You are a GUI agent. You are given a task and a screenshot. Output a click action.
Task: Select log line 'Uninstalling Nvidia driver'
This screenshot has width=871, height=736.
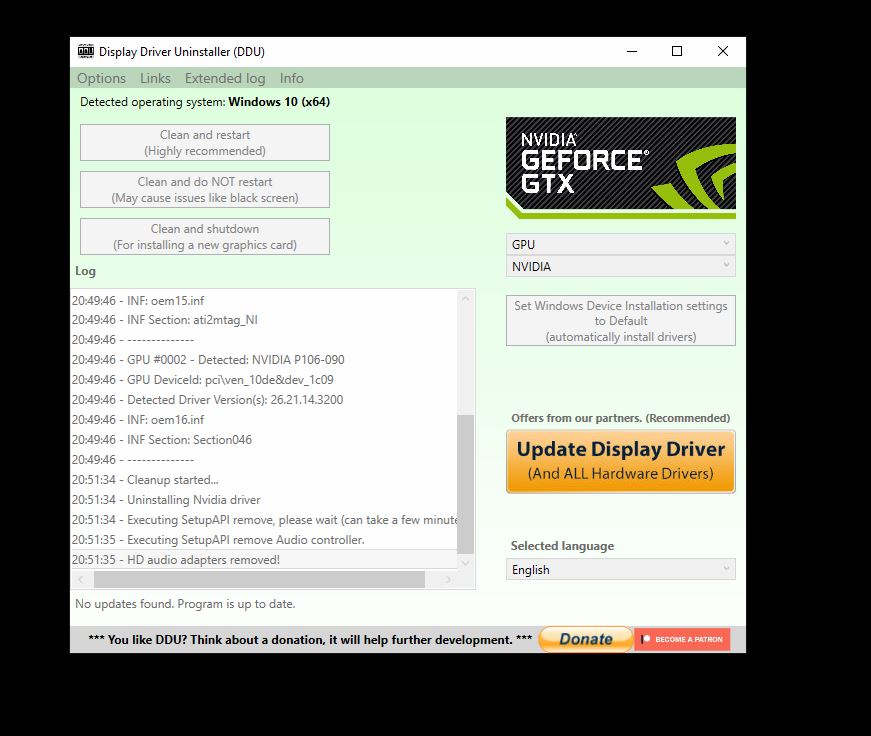[264, 500]
